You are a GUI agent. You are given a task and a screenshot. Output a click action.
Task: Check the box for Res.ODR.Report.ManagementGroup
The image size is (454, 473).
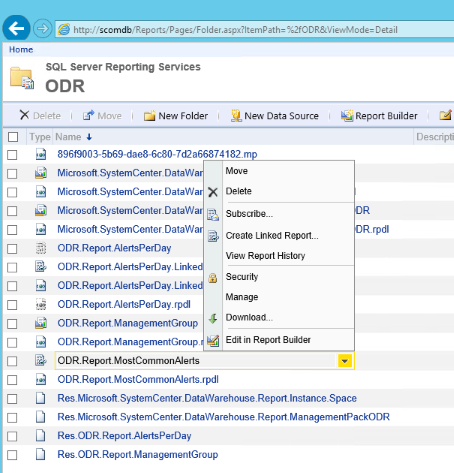coord(12,455)
